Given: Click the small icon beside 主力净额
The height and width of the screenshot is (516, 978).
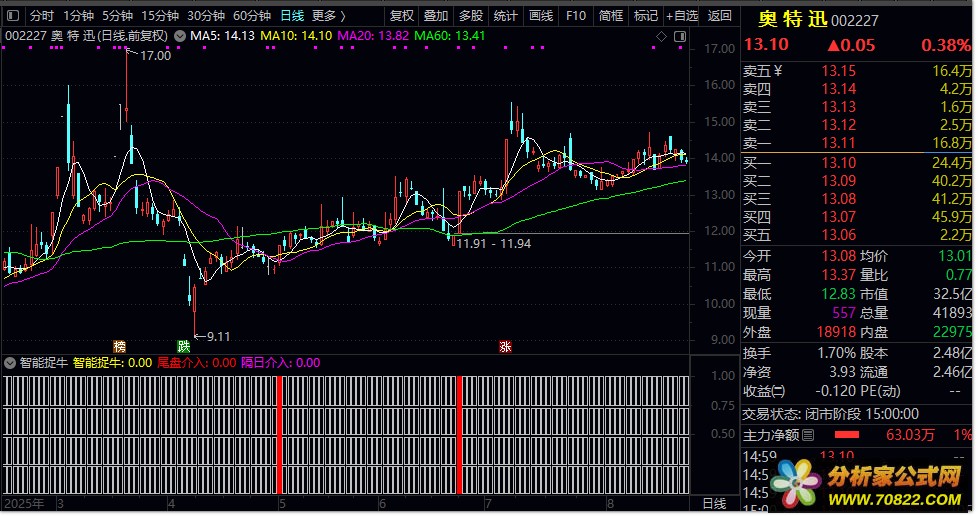Looking at the screenshot, I should tap(808, 435).
